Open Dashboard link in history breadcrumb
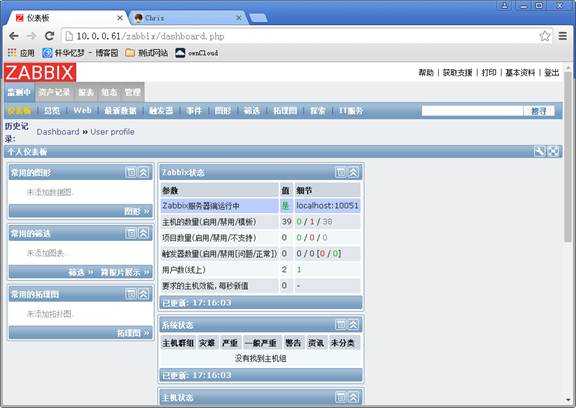The width and height of the screenshot is (576, 408). pyautogui.click(x=58, y=131)
